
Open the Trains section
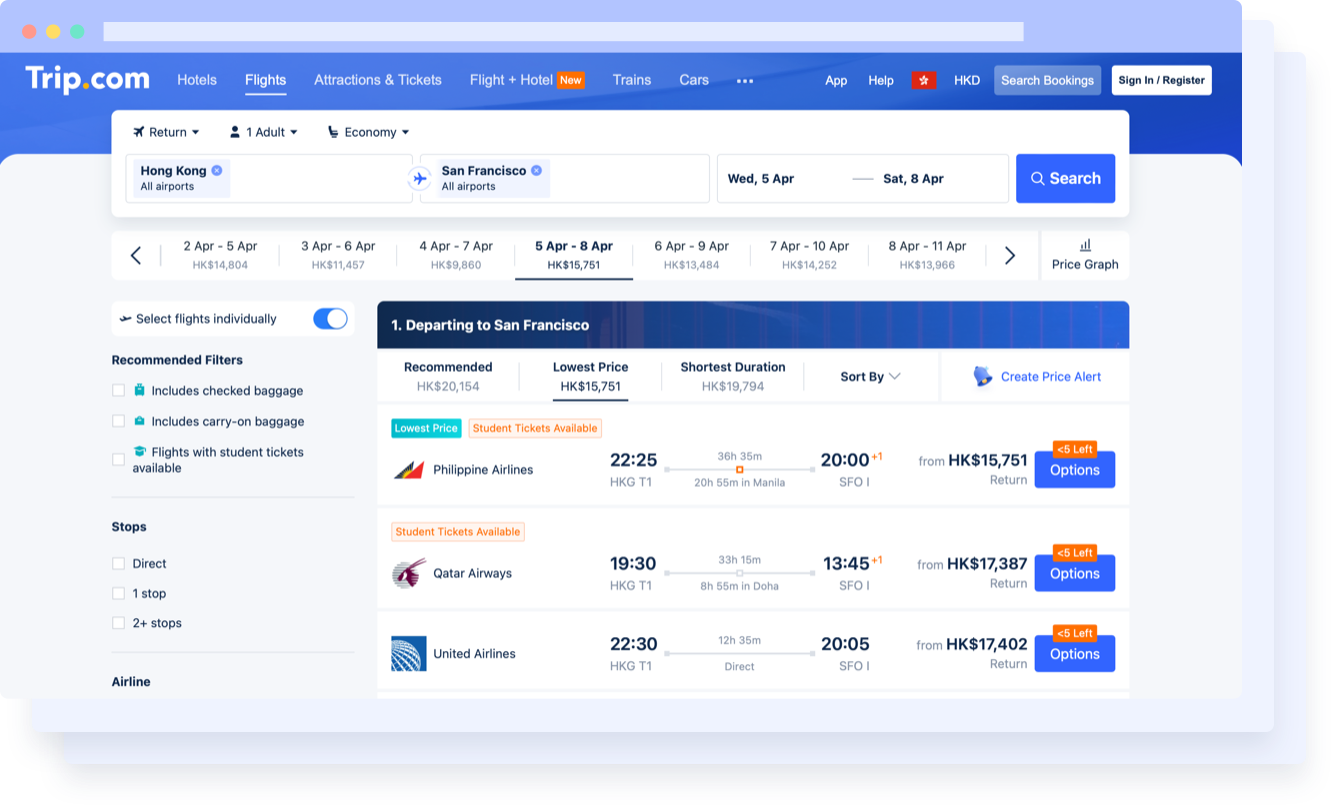pos(632,80)
